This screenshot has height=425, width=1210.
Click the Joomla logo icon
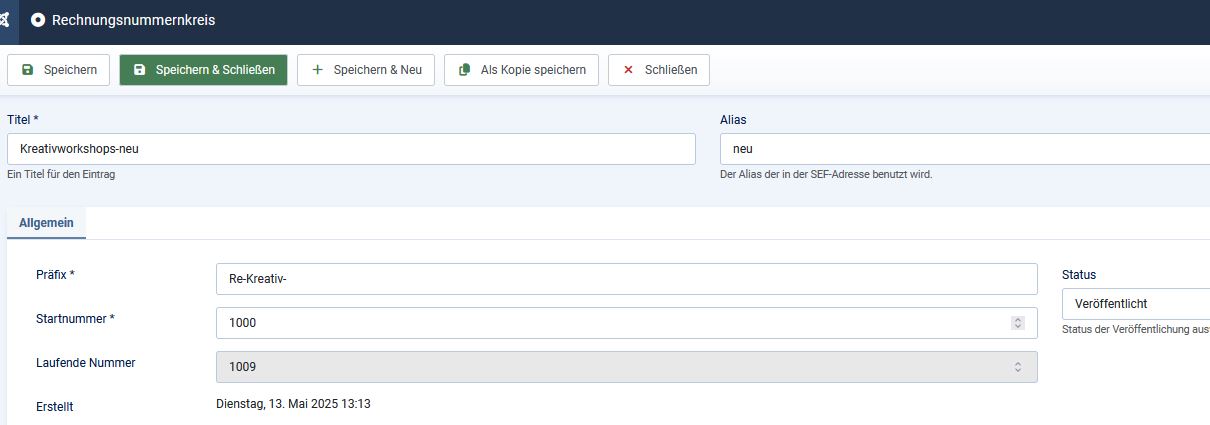(6, 20)
